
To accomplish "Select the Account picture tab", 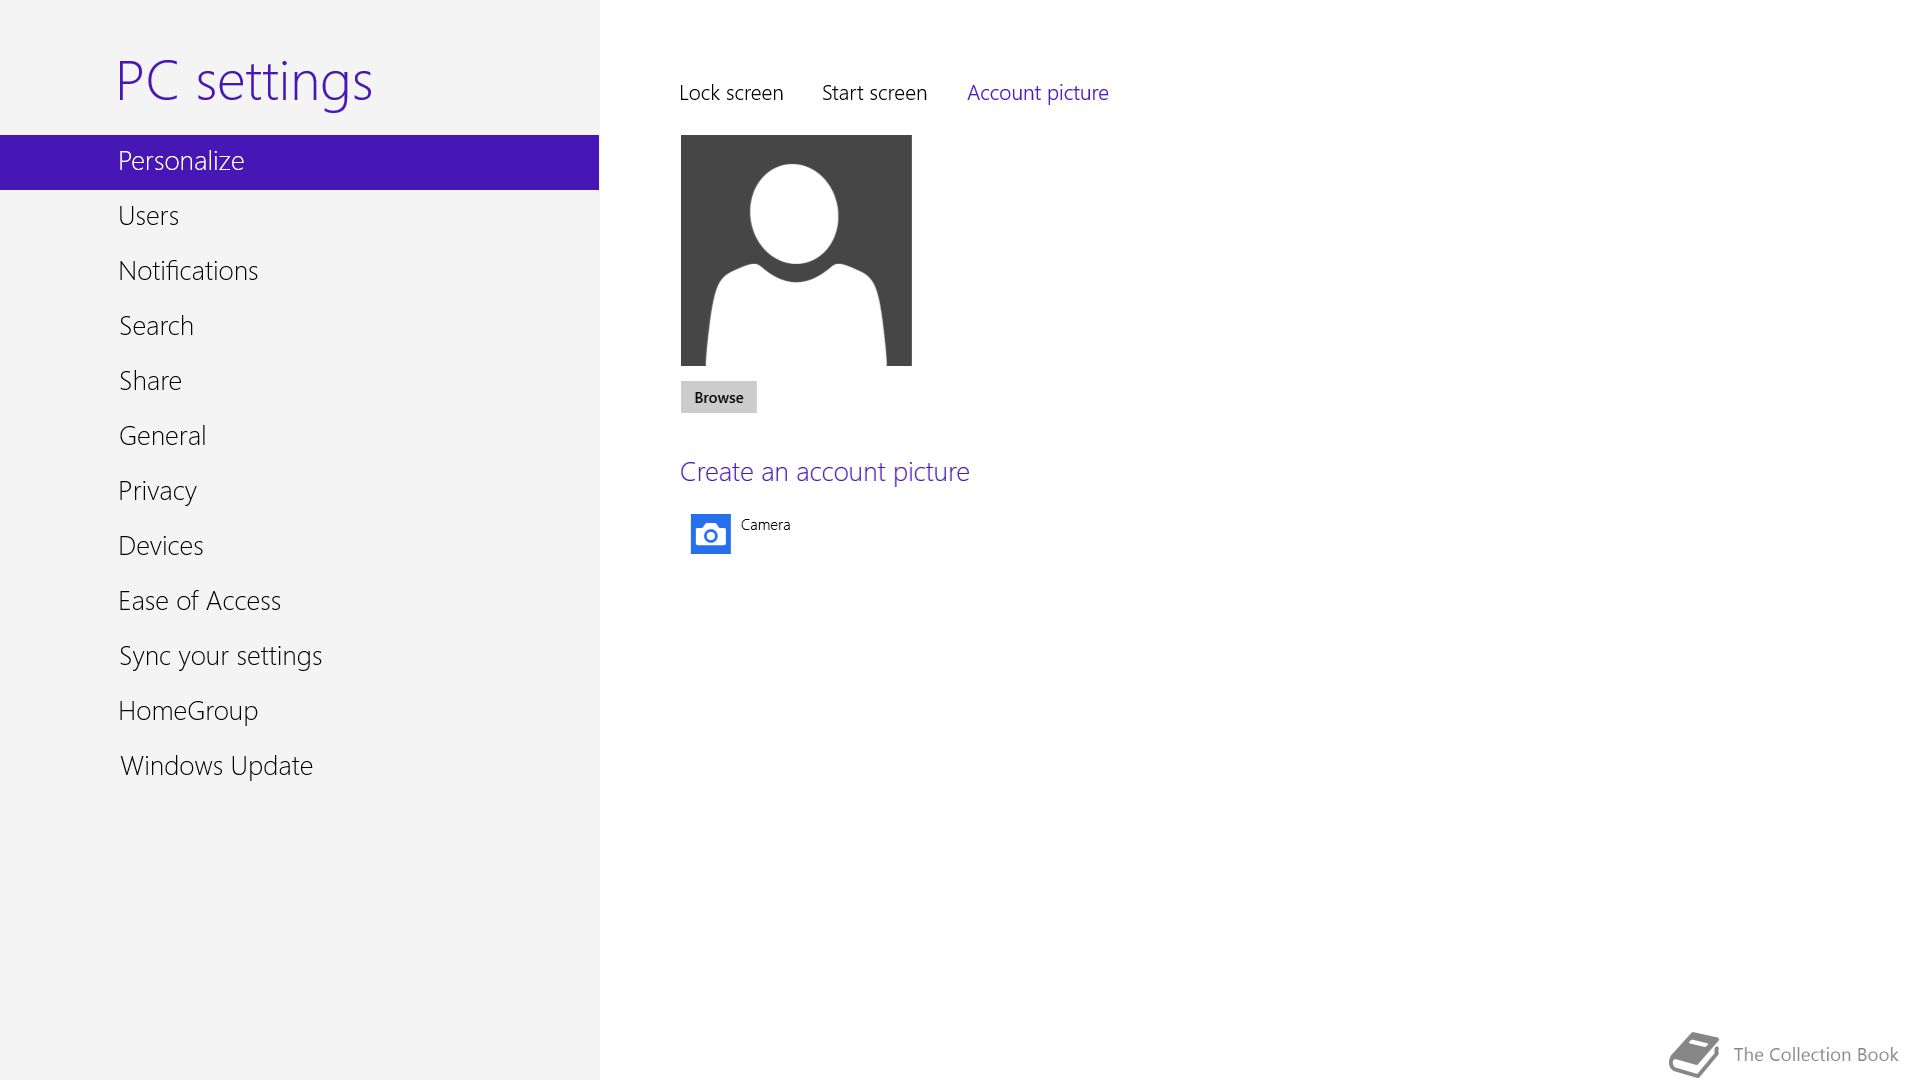I will click(x=1037, y=93).
